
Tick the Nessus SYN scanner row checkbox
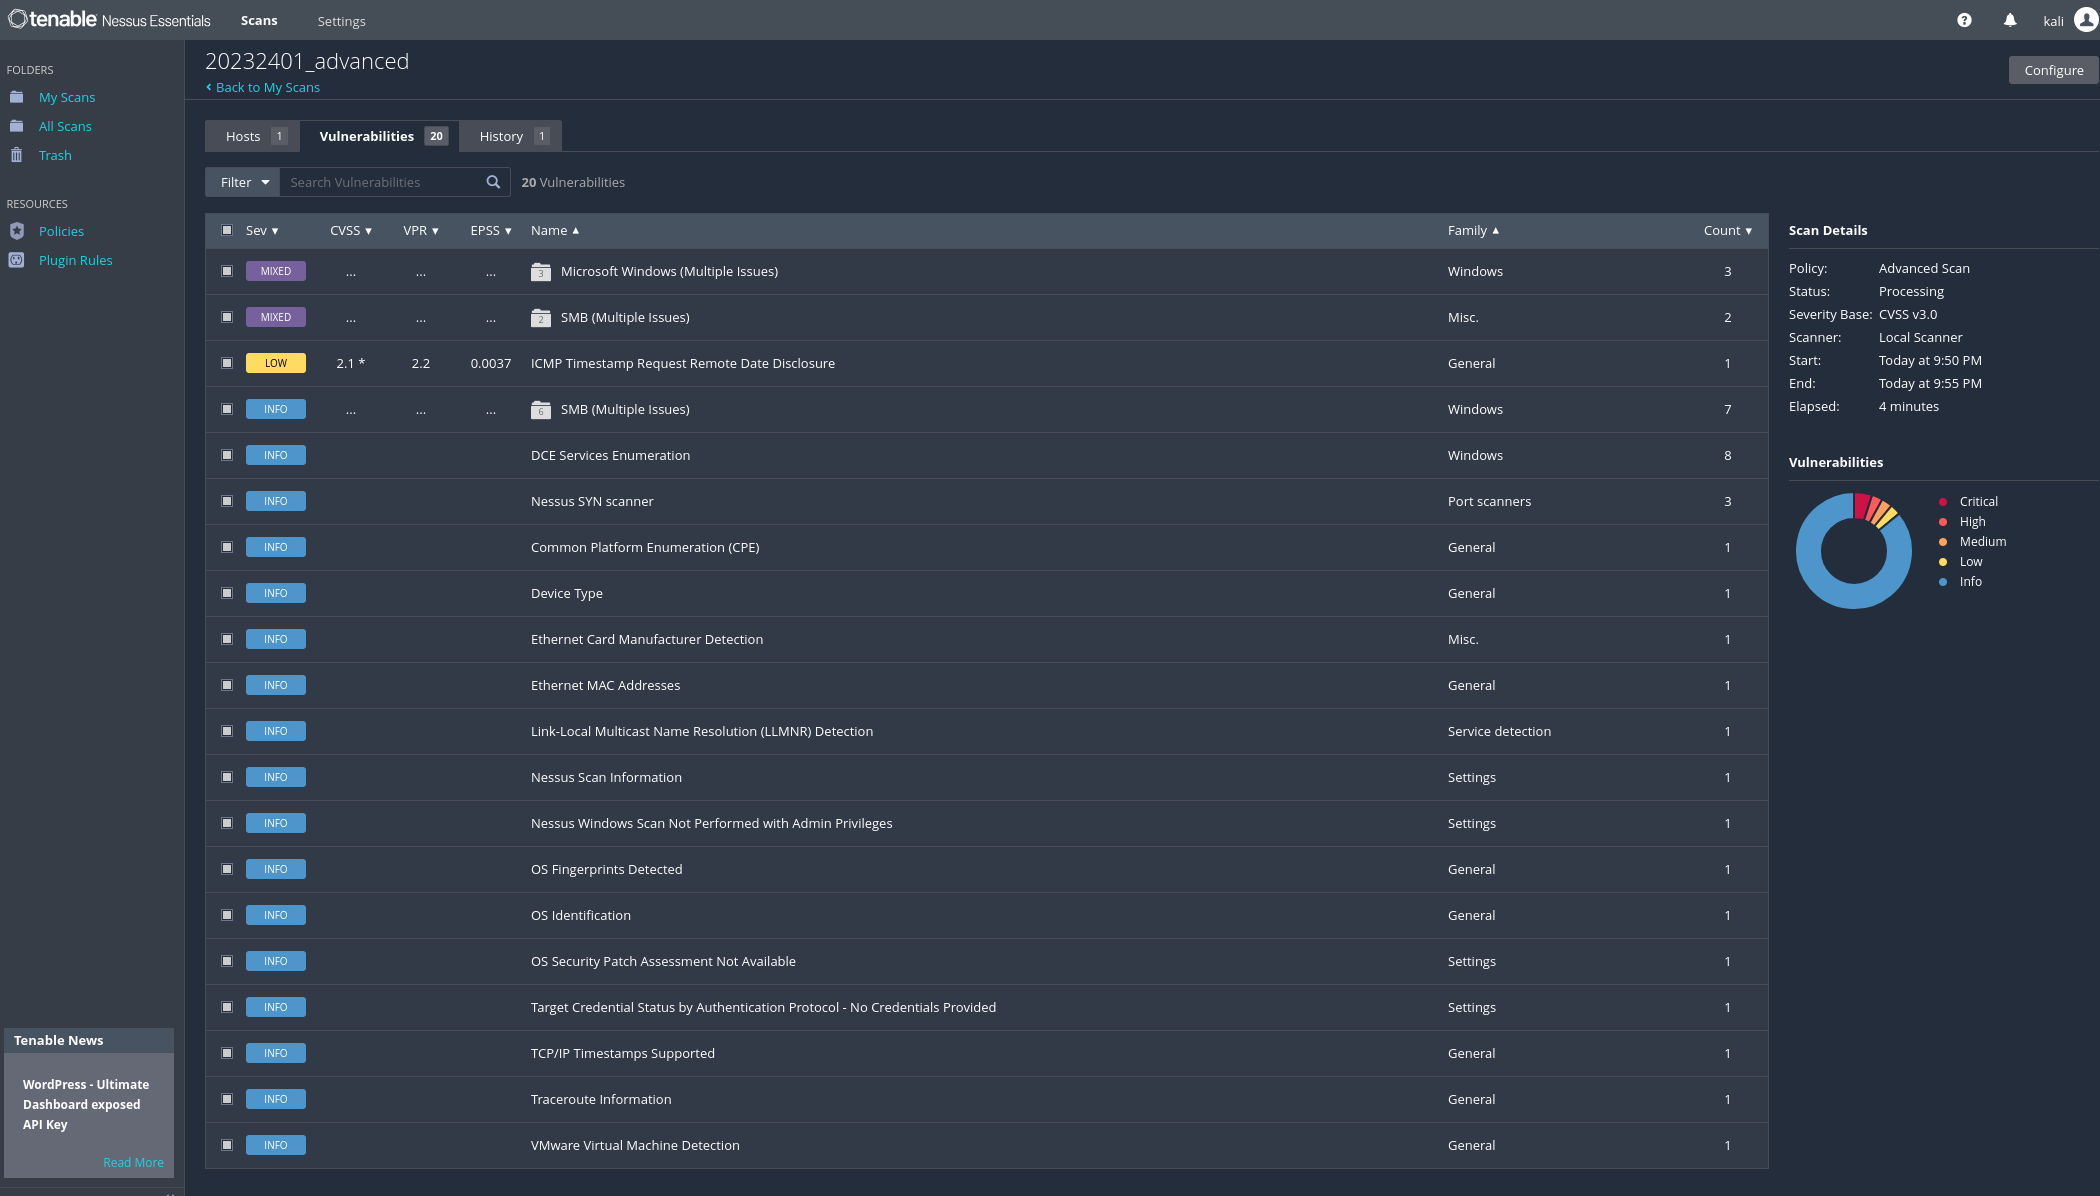pos(227,501)
